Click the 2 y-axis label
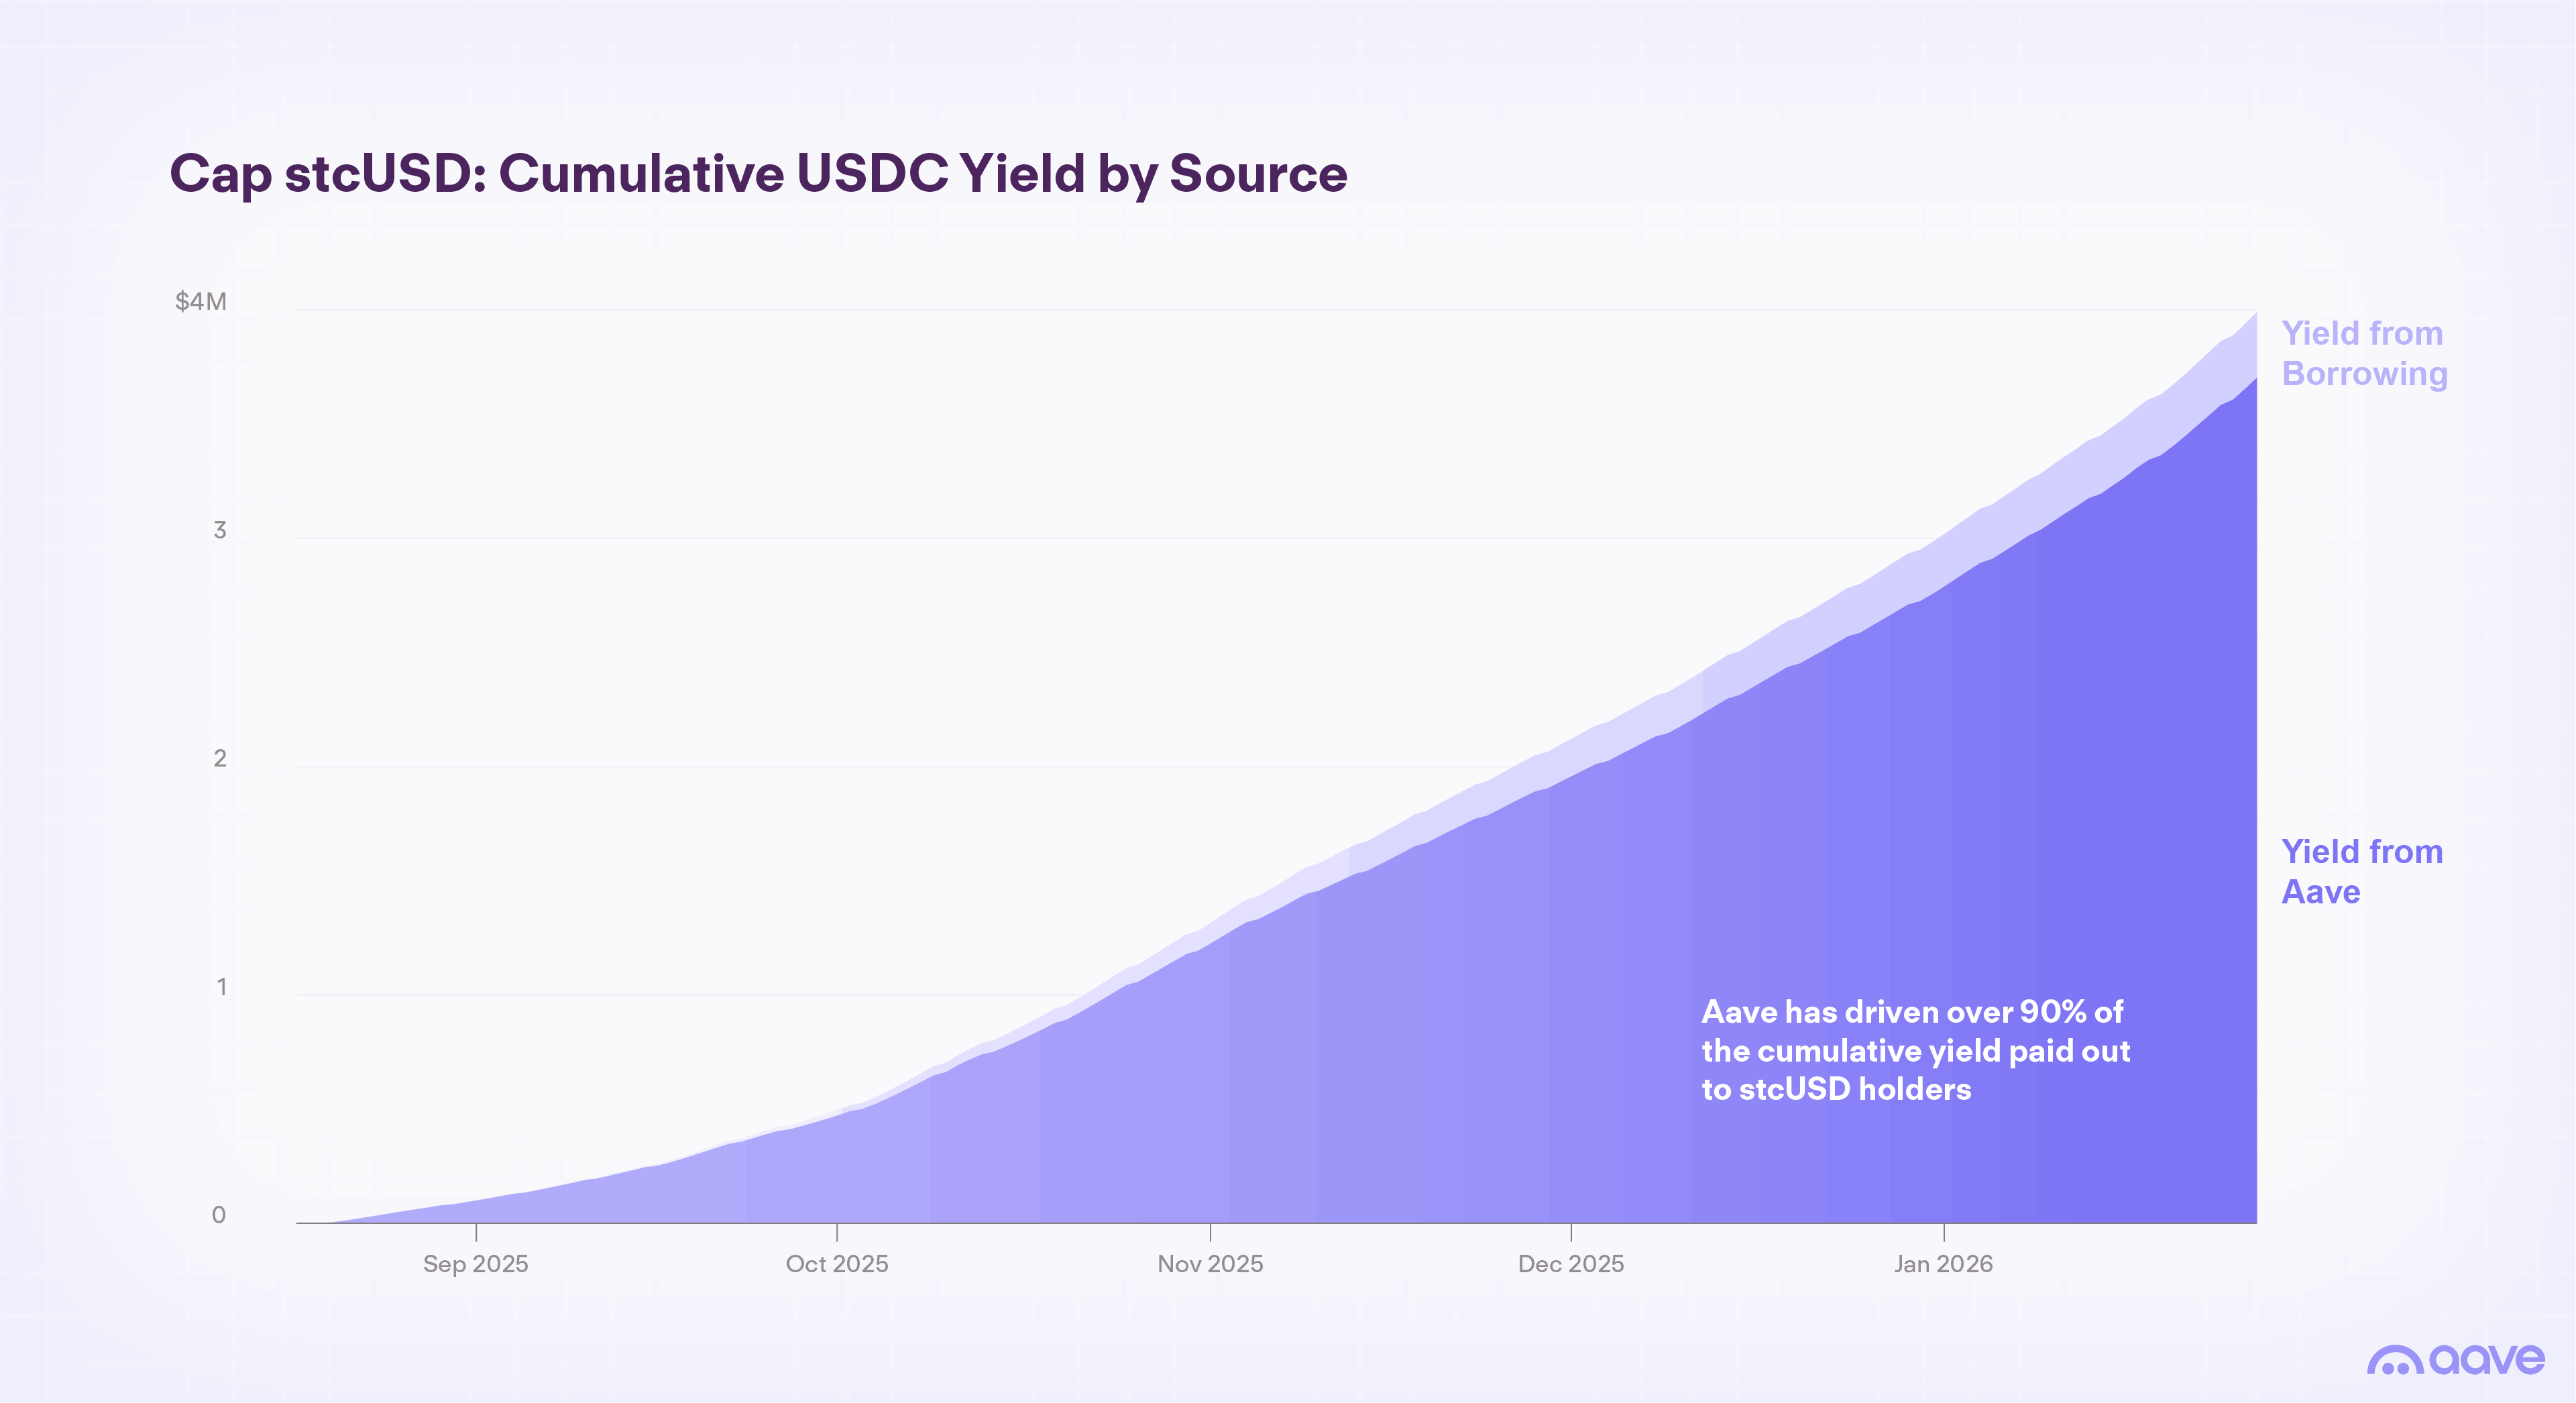Image resolution: width=2576 pixels, height=1403 pixels. pyautogui.click(x=220, y=758)
